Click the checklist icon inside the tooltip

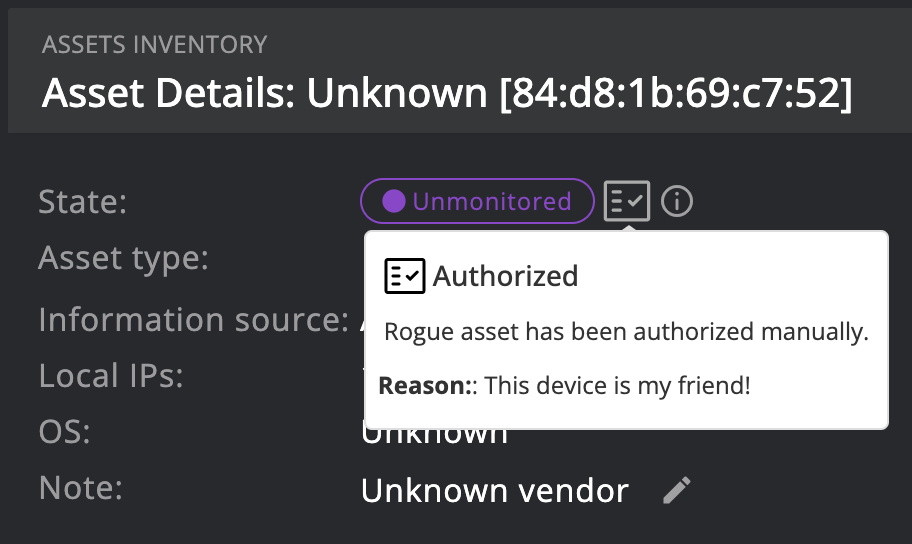[x=405, y=276]
